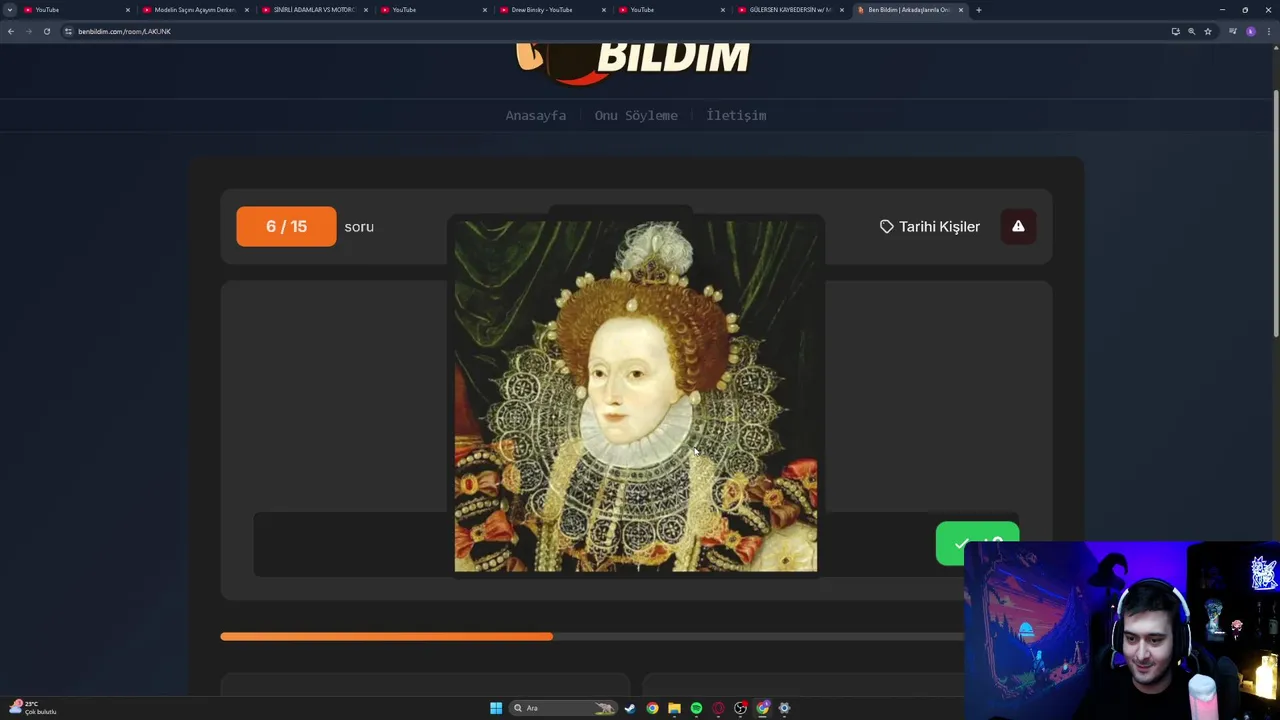
Task: Open OBS Studio from the taskbar
Action: click(x=740, y=708)
